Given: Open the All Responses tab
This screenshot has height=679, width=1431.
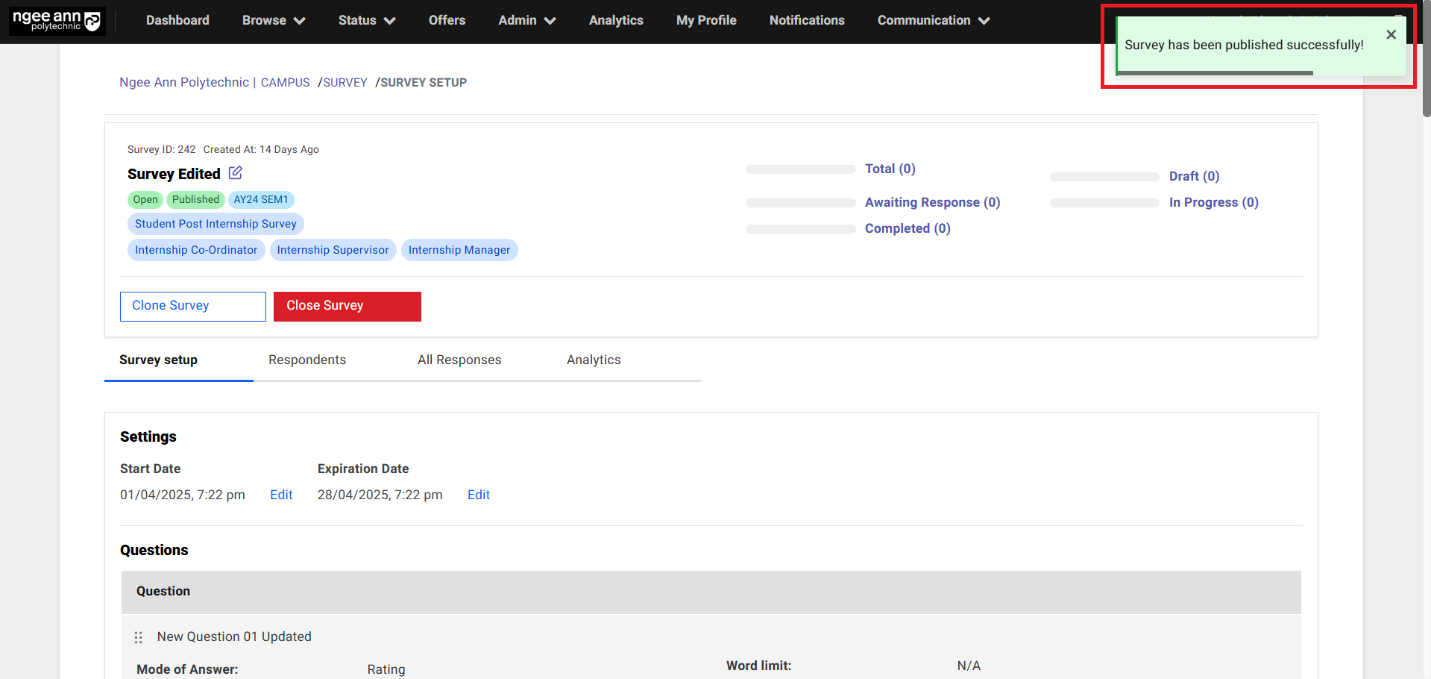Looking at the screenshot, I should pyautogui.click(x=459, y=360).
